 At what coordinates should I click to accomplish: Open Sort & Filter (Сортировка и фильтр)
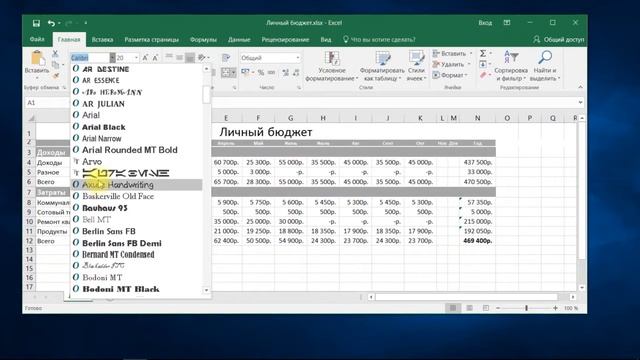point(511,66)
